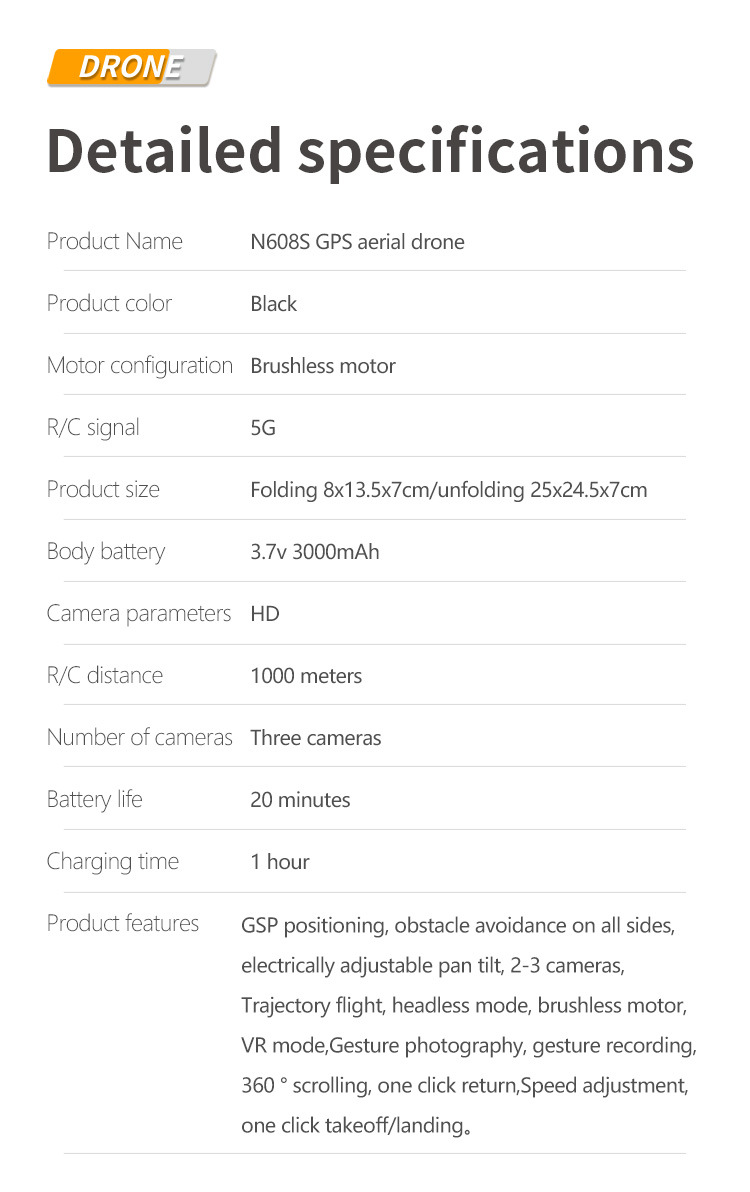
Task: Click the "1000 meters" distance value
Action: [306, 676]
